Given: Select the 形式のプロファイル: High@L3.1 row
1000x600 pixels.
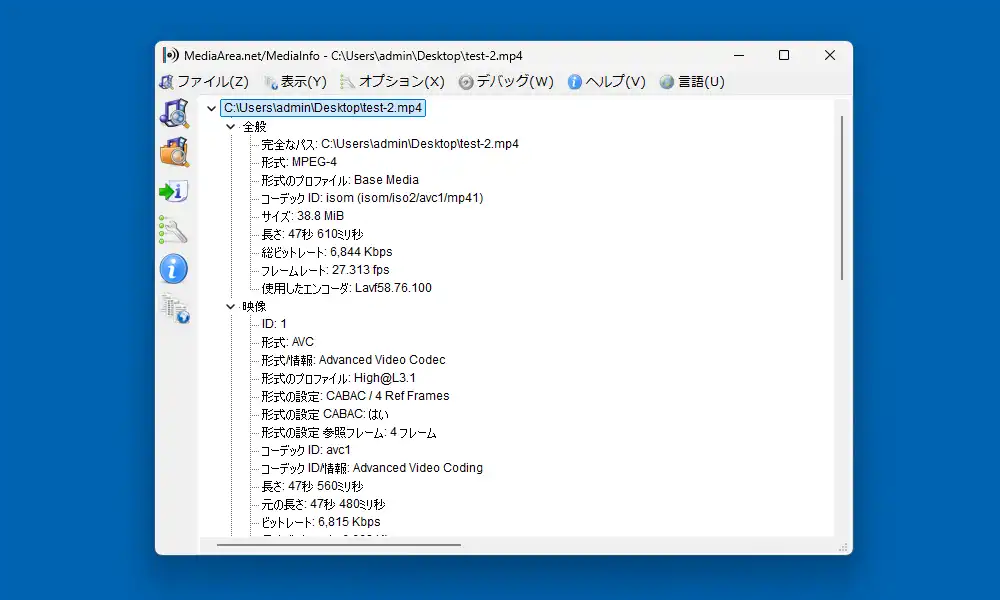Looking at the screenshot, I should pyautogui.click(x=338, y=378).
